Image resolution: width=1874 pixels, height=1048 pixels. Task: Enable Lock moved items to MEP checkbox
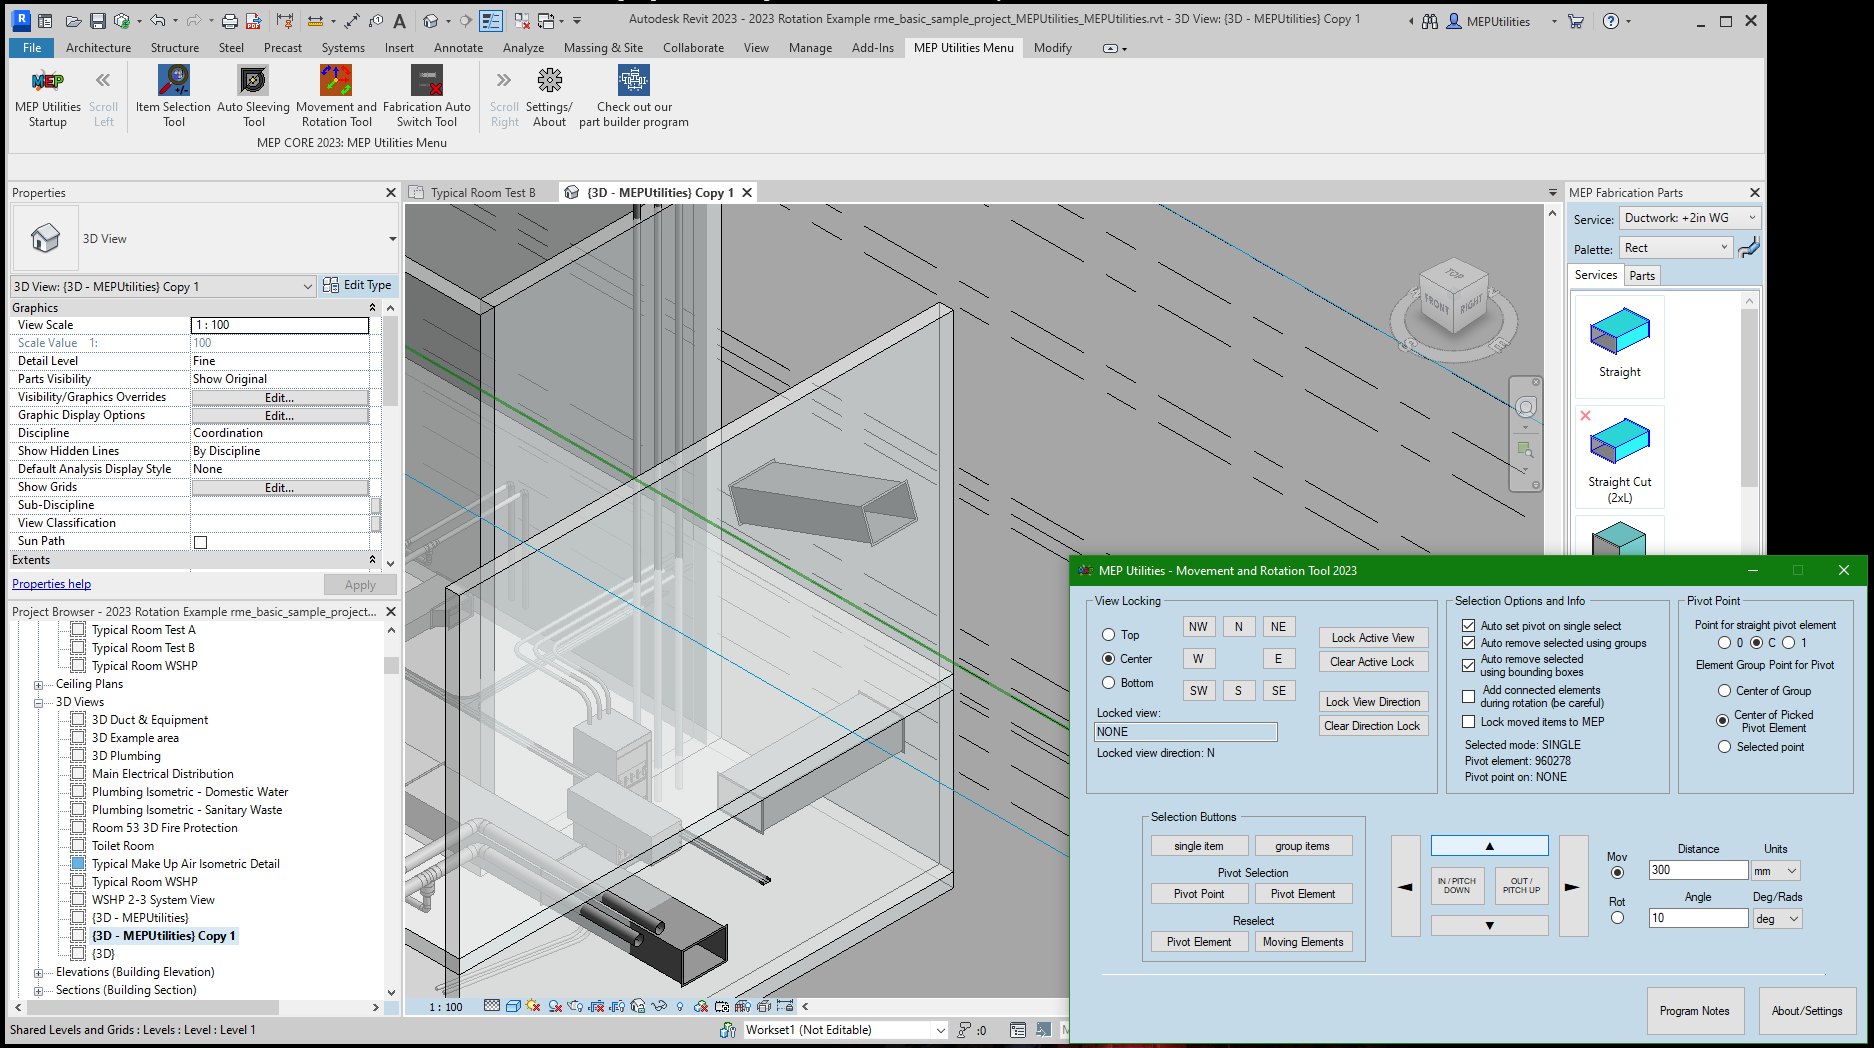[1468, 722]
